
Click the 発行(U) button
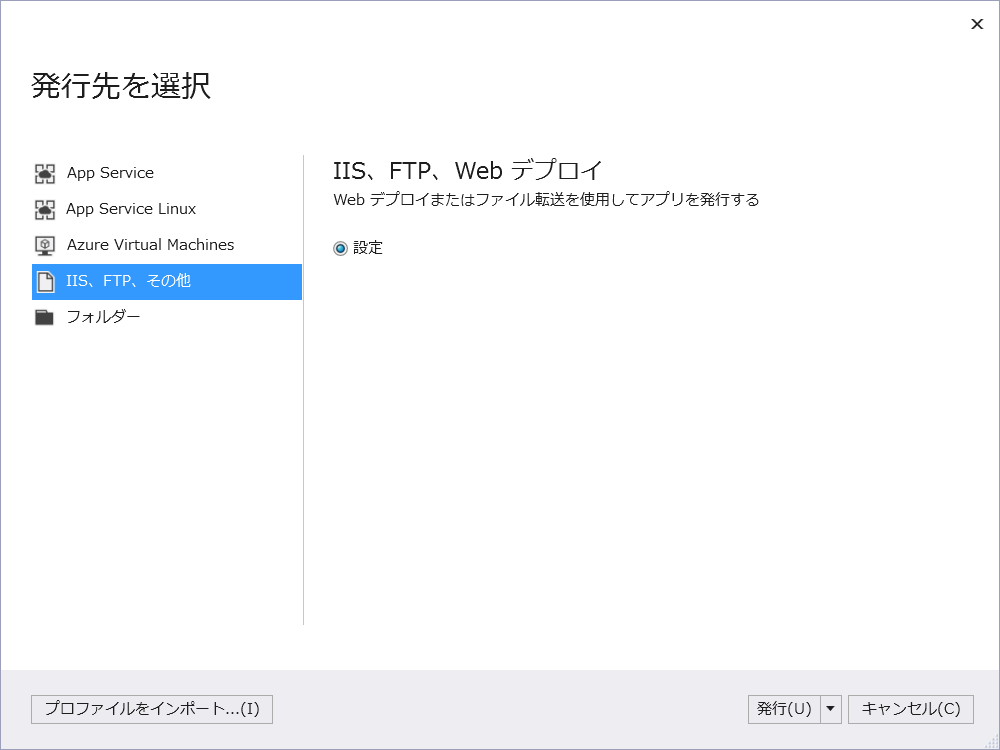(784, 709)
